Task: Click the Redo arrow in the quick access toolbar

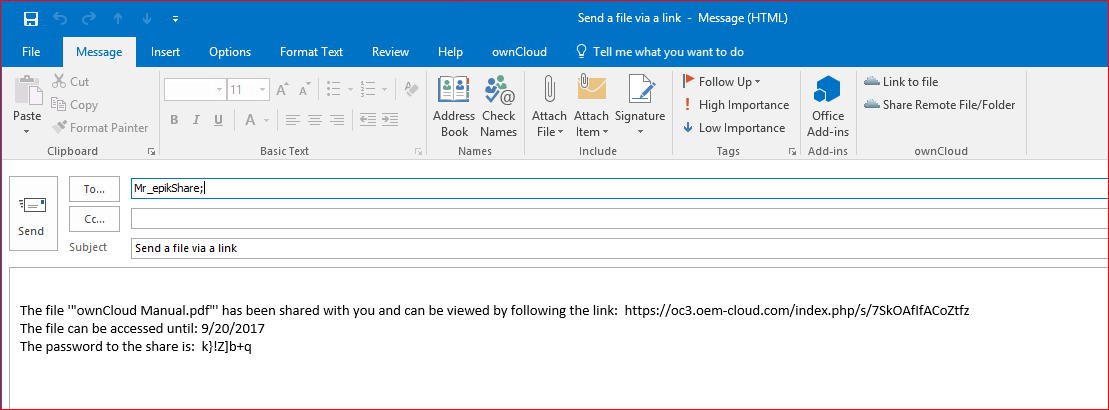Action: click(x=89, y=18)
